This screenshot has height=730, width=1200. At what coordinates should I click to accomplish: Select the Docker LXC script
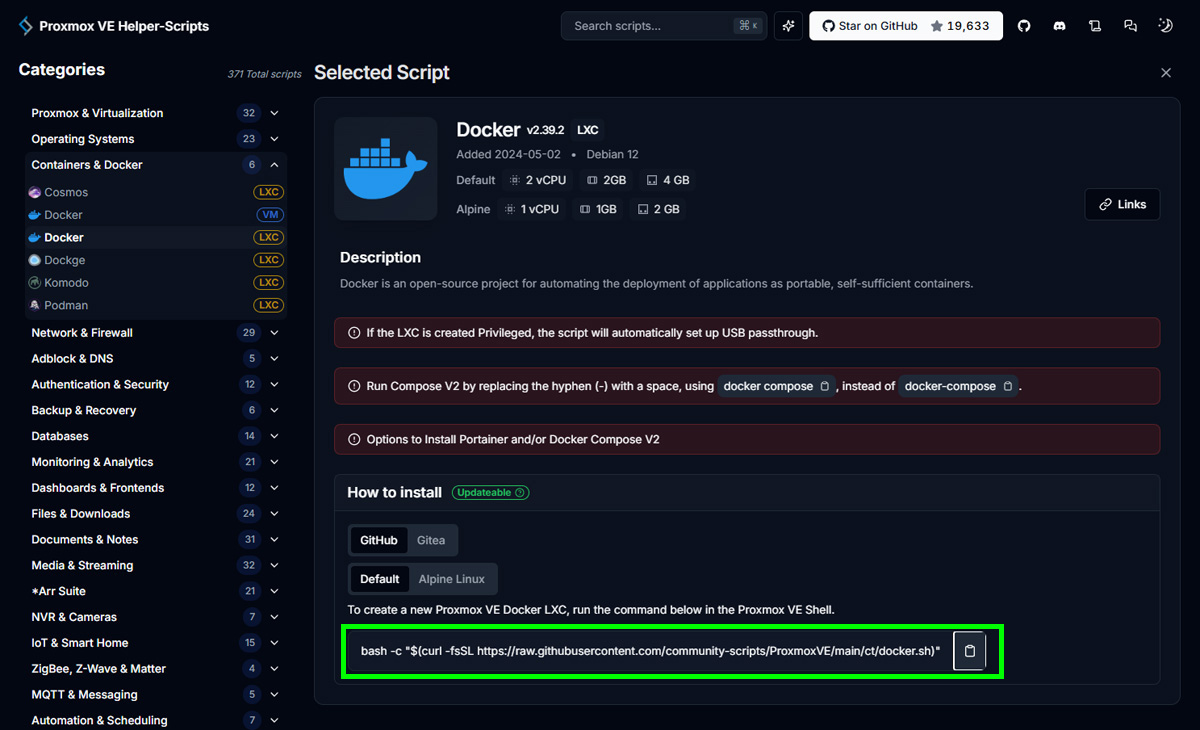coord(157,238)
